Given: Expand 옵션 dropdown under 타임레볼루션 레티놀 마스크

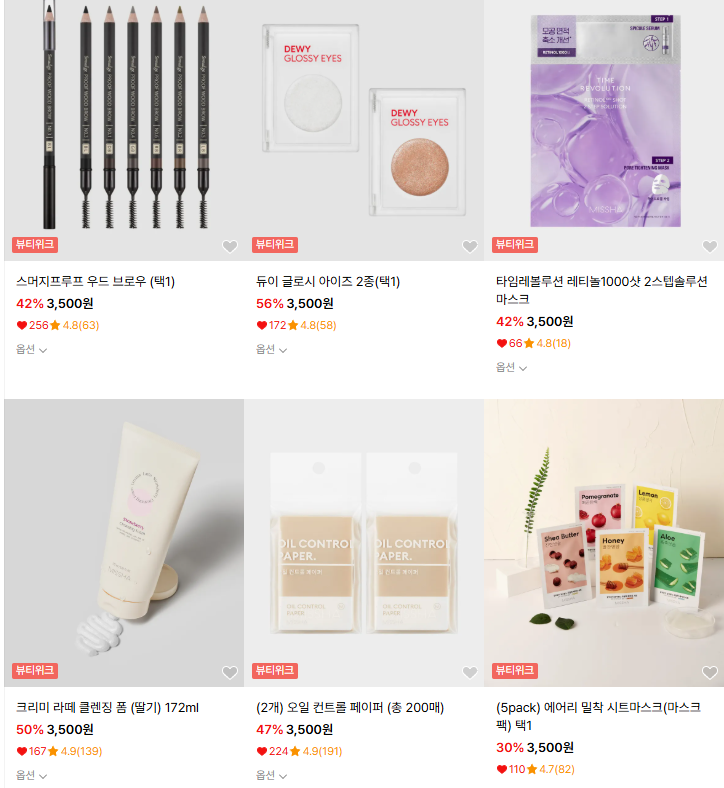Looking at the screenshot, I should (511, 367).
